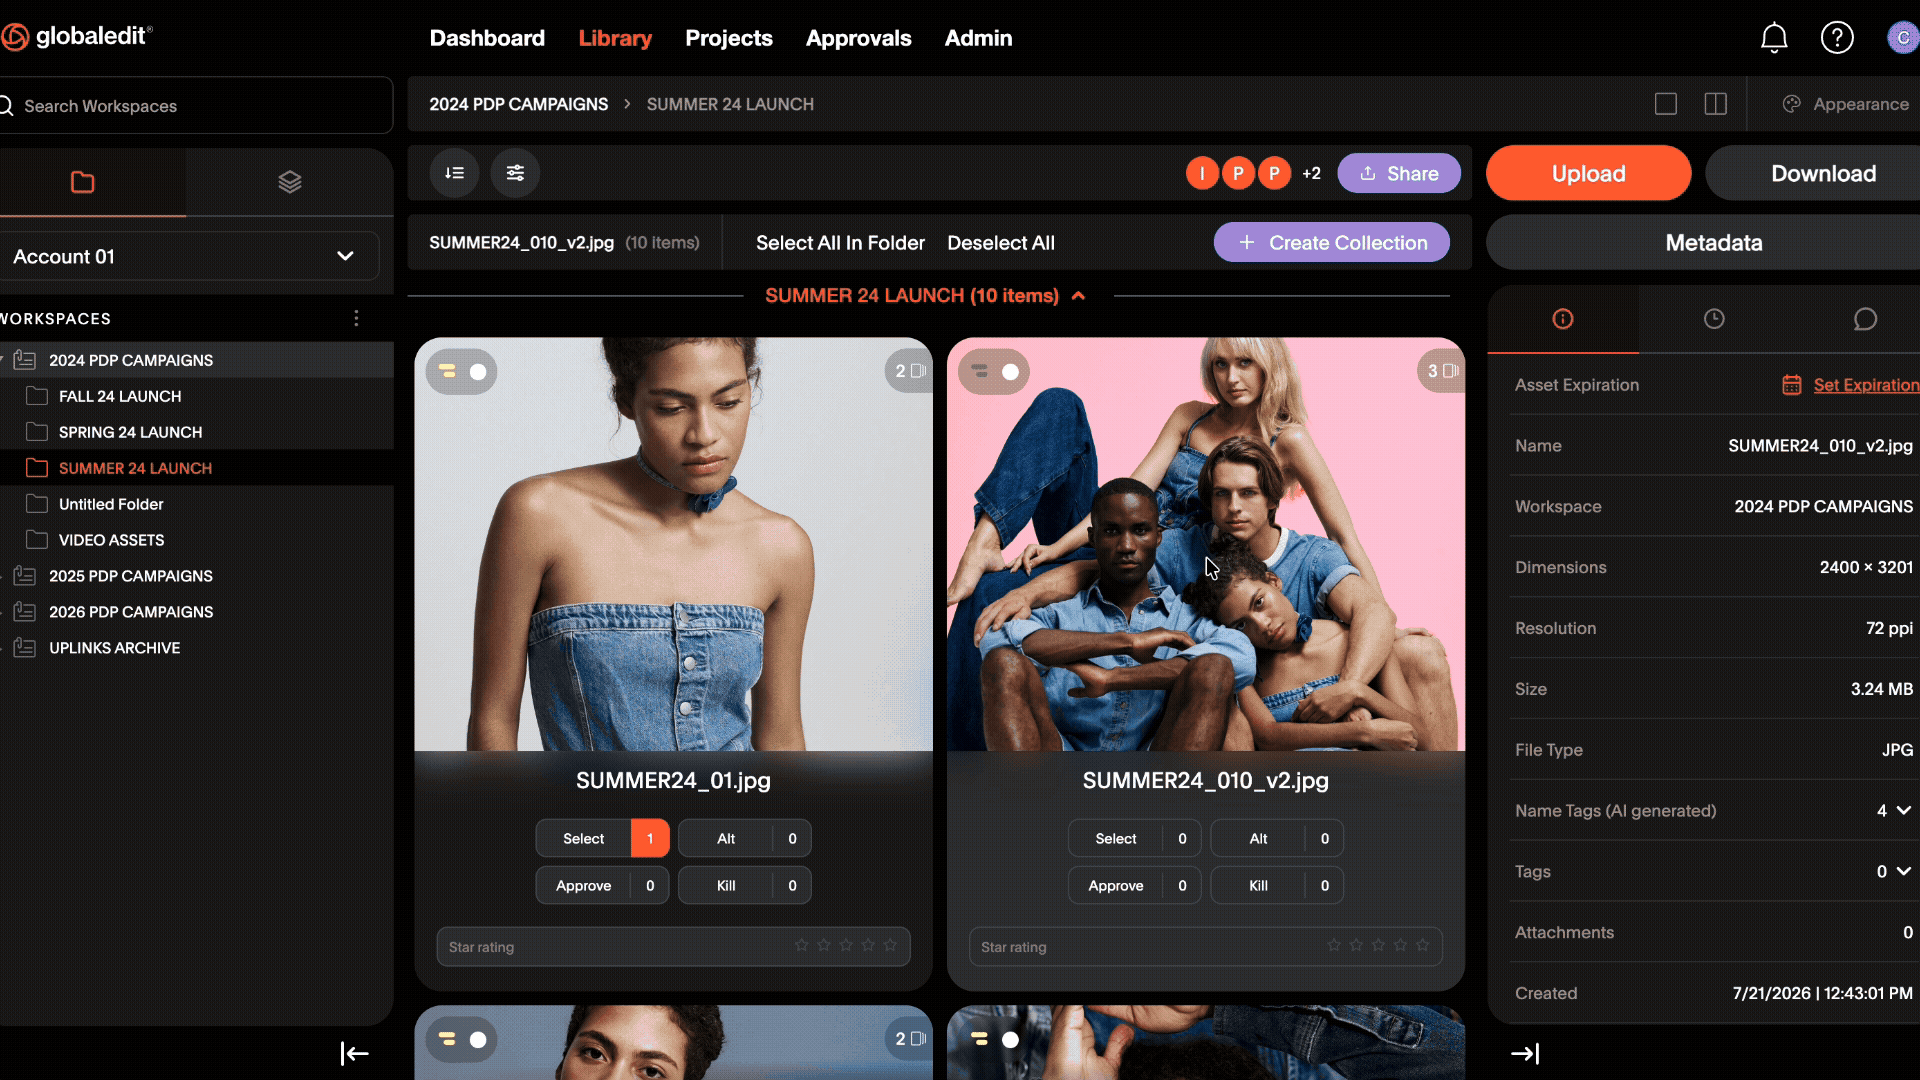Toggle Approve mark on SUMMER24_01.jpg

click(602, 886)
